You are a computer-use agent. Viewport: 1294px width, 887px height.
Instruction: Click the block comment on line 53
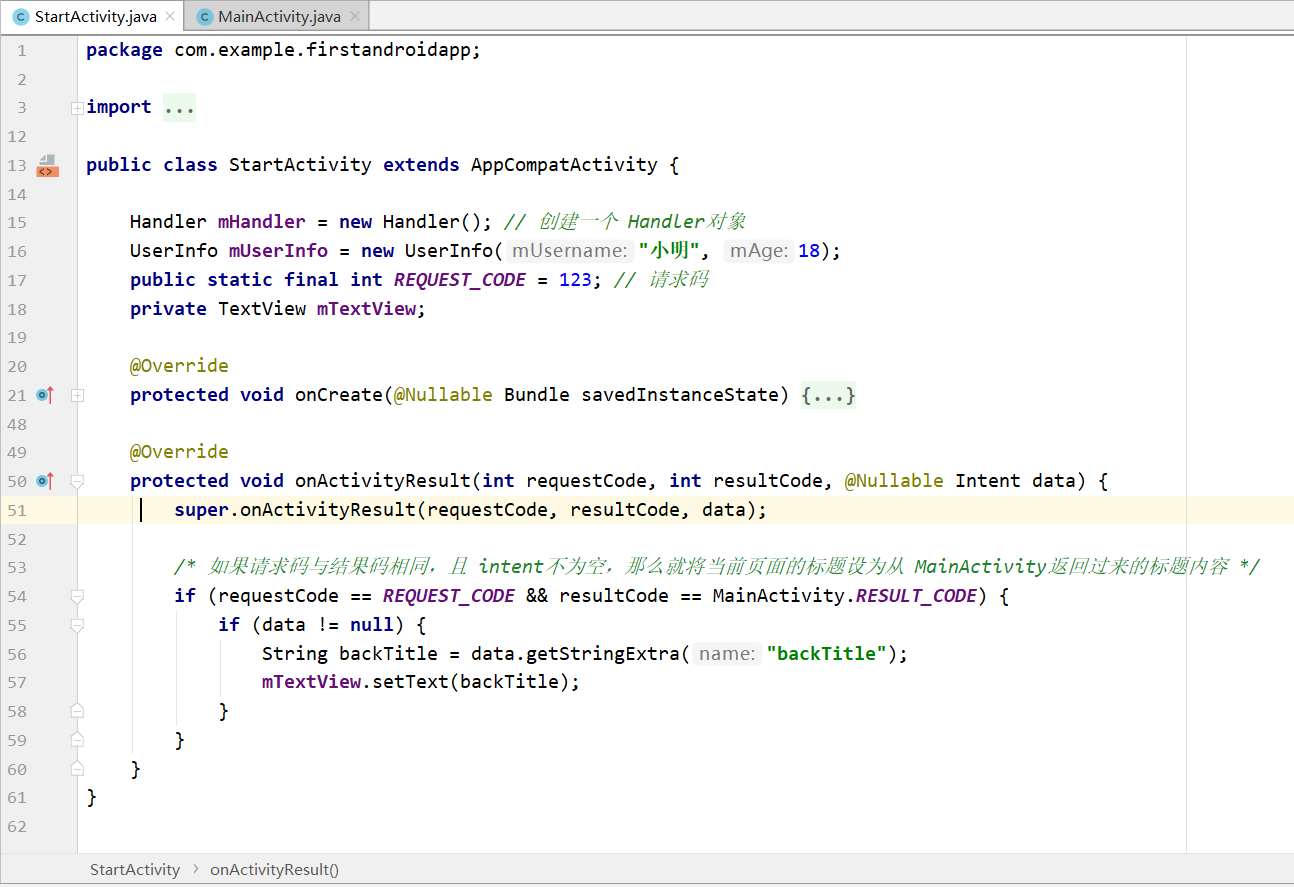pyautogui.click(x=716, y=567)
